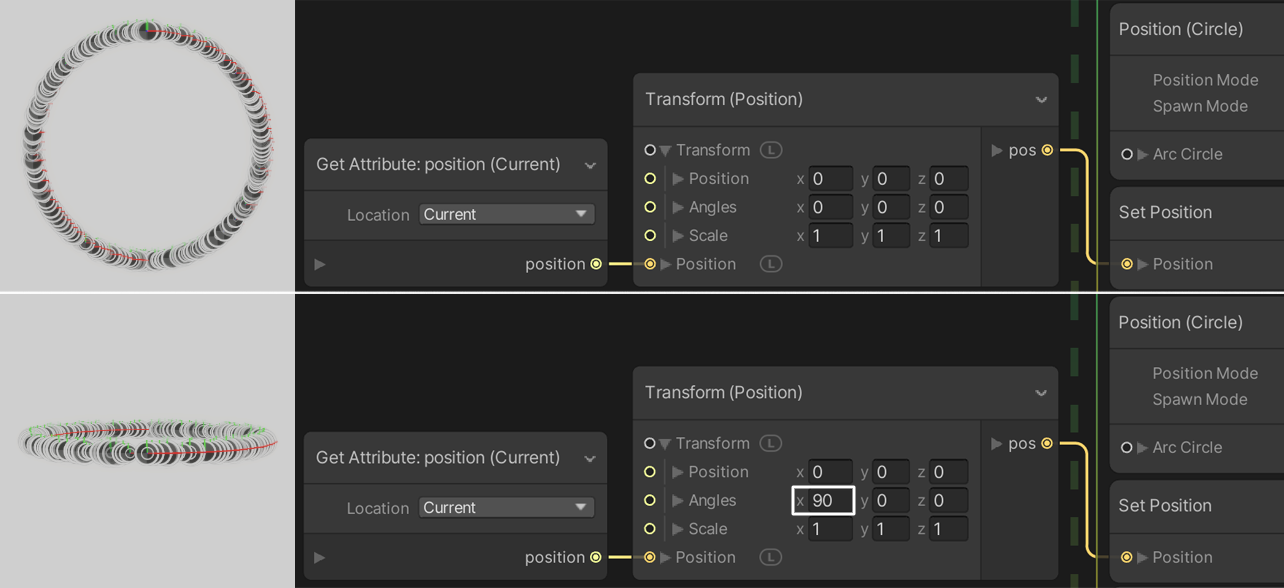This screenshot has width=1284, height=588.
Task: Toggle local space on the Transform row
Action: (x=770, y=149)
